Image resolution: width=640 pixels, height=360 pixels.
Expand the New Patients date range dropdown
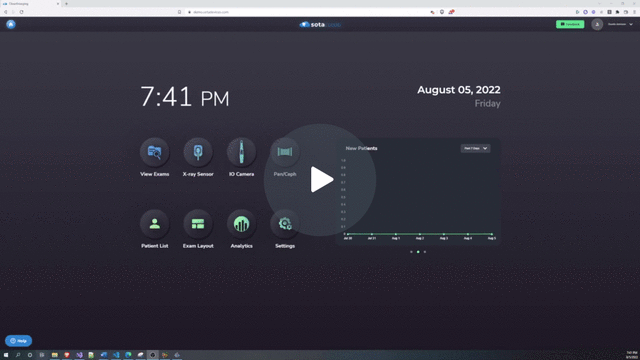[x=476, y=148]
